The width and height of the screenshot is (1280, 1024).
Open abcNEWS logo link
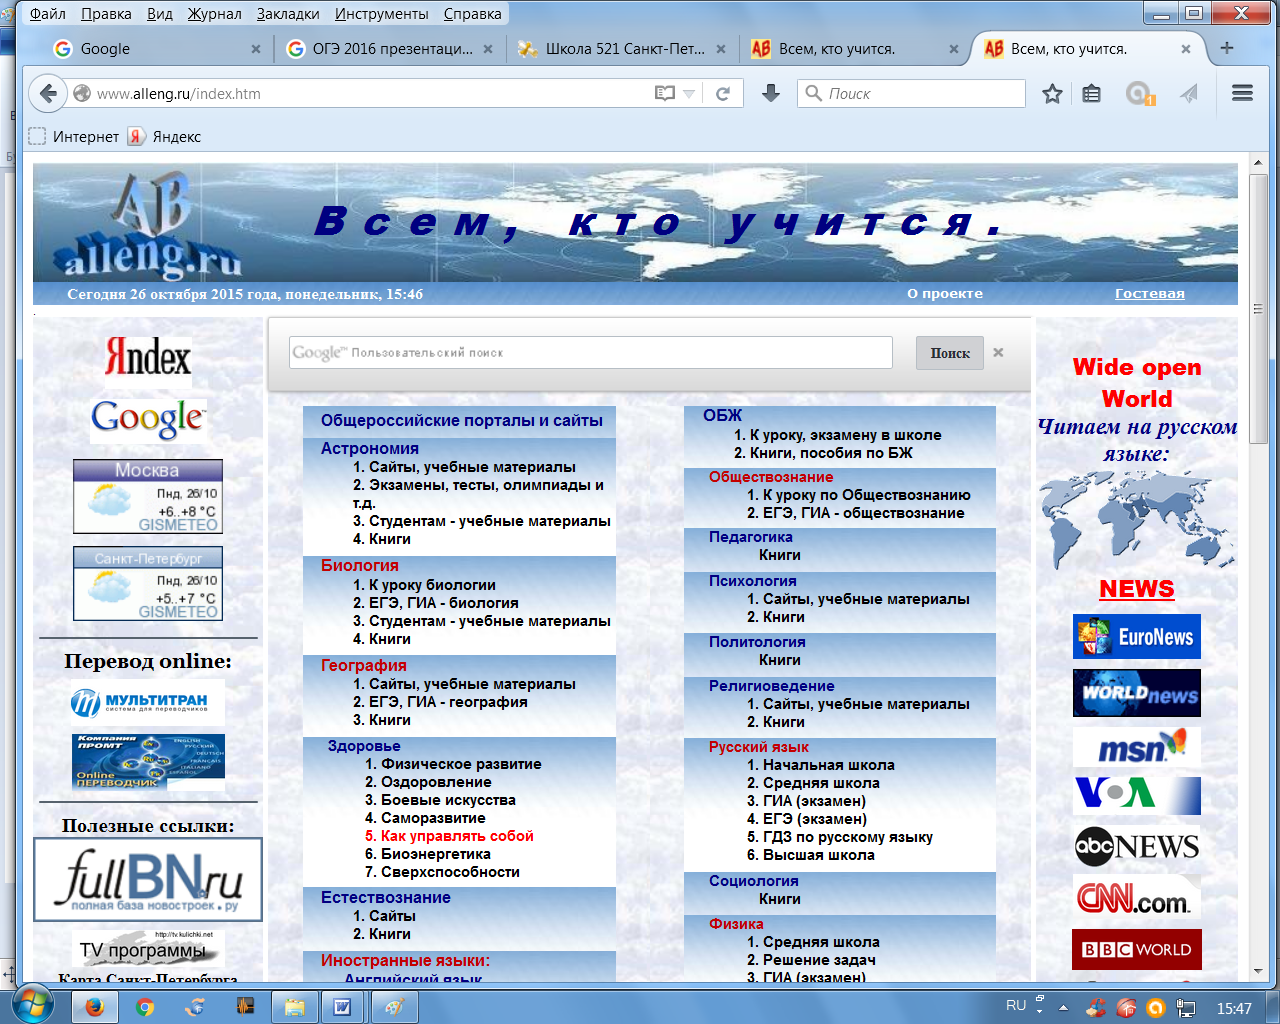[1137, 847]
